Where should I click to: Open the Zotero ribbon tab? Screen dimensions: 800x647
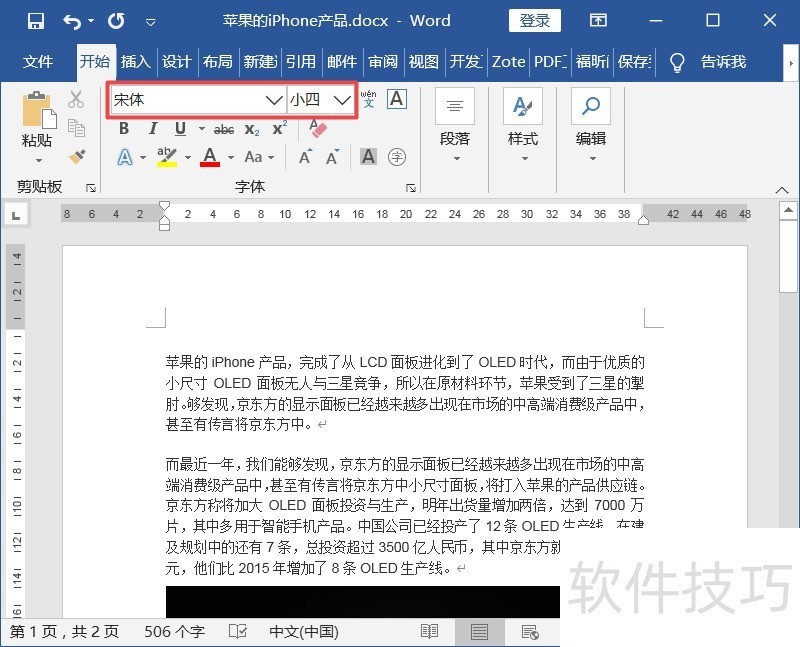tap(509, 62)
